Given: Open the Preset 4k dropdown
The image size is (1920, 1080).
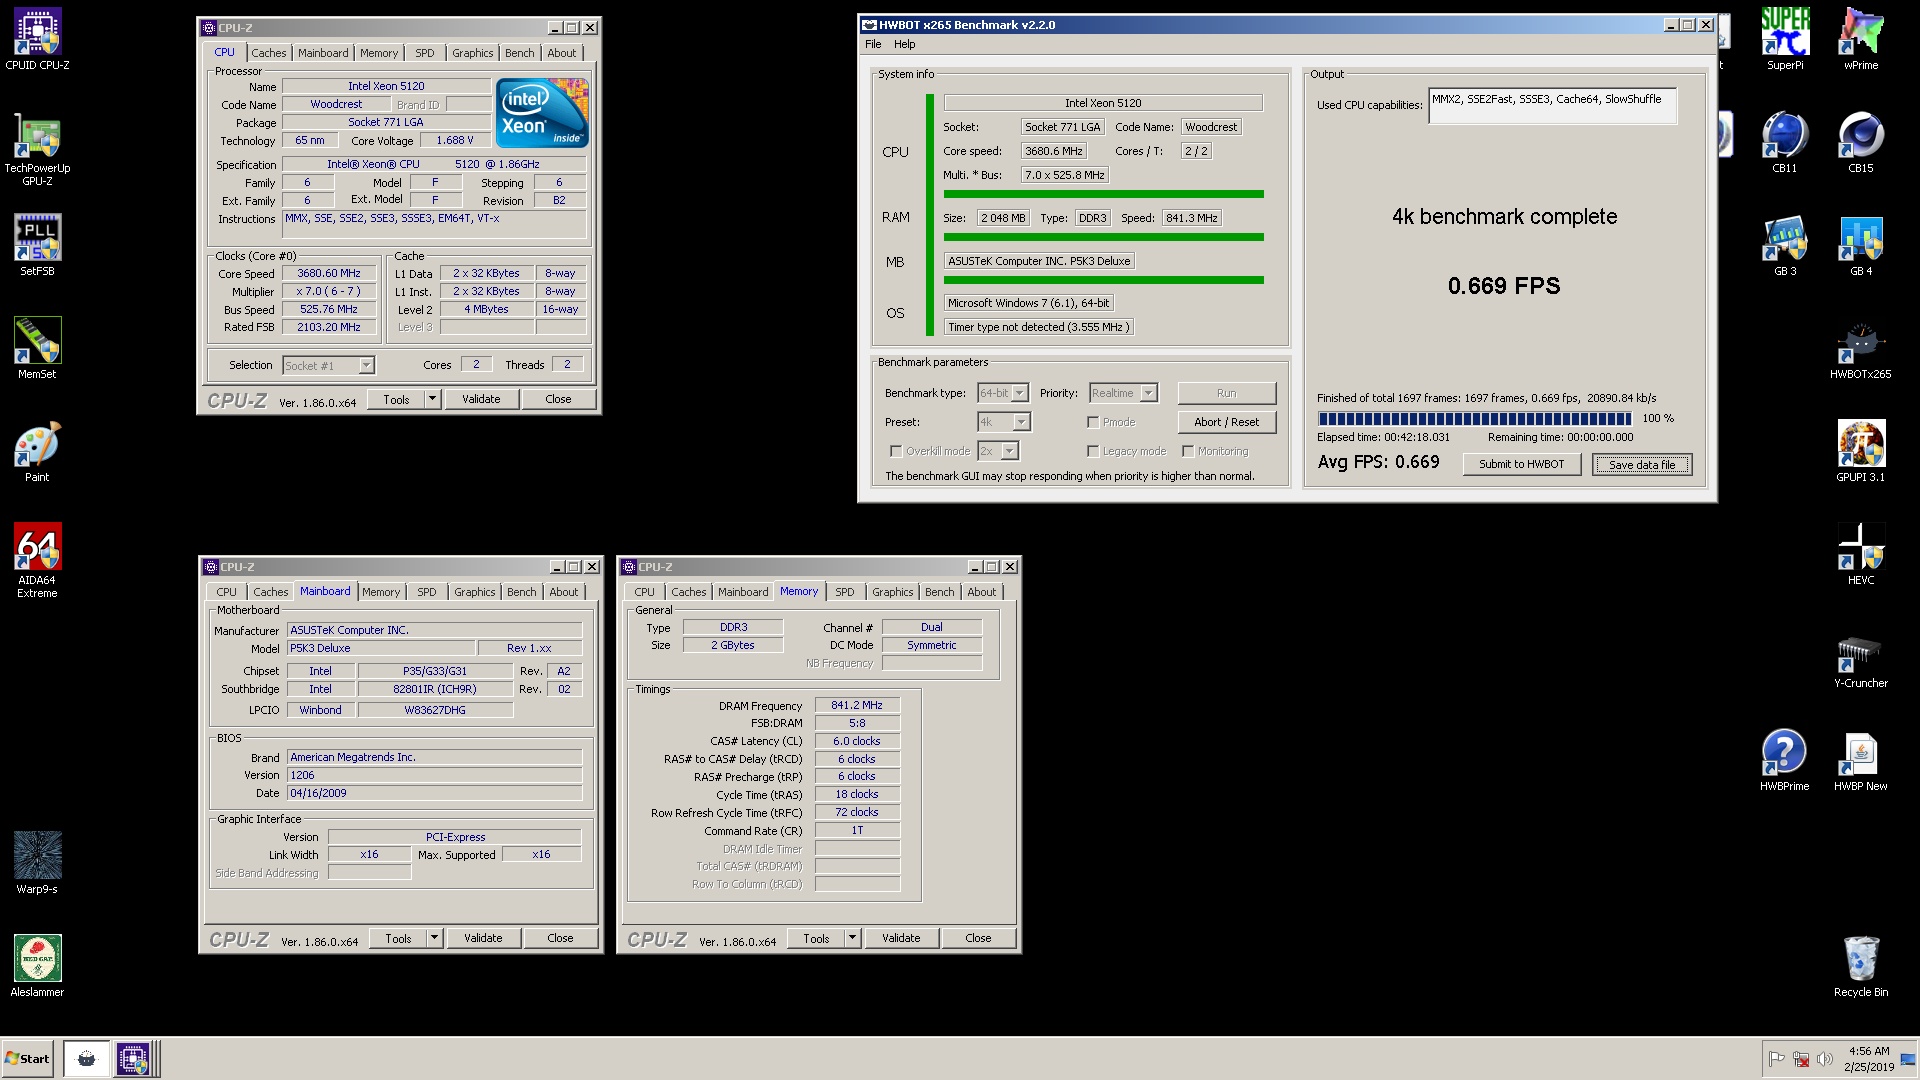Looking at the screenshot, I should (1003, 422).
